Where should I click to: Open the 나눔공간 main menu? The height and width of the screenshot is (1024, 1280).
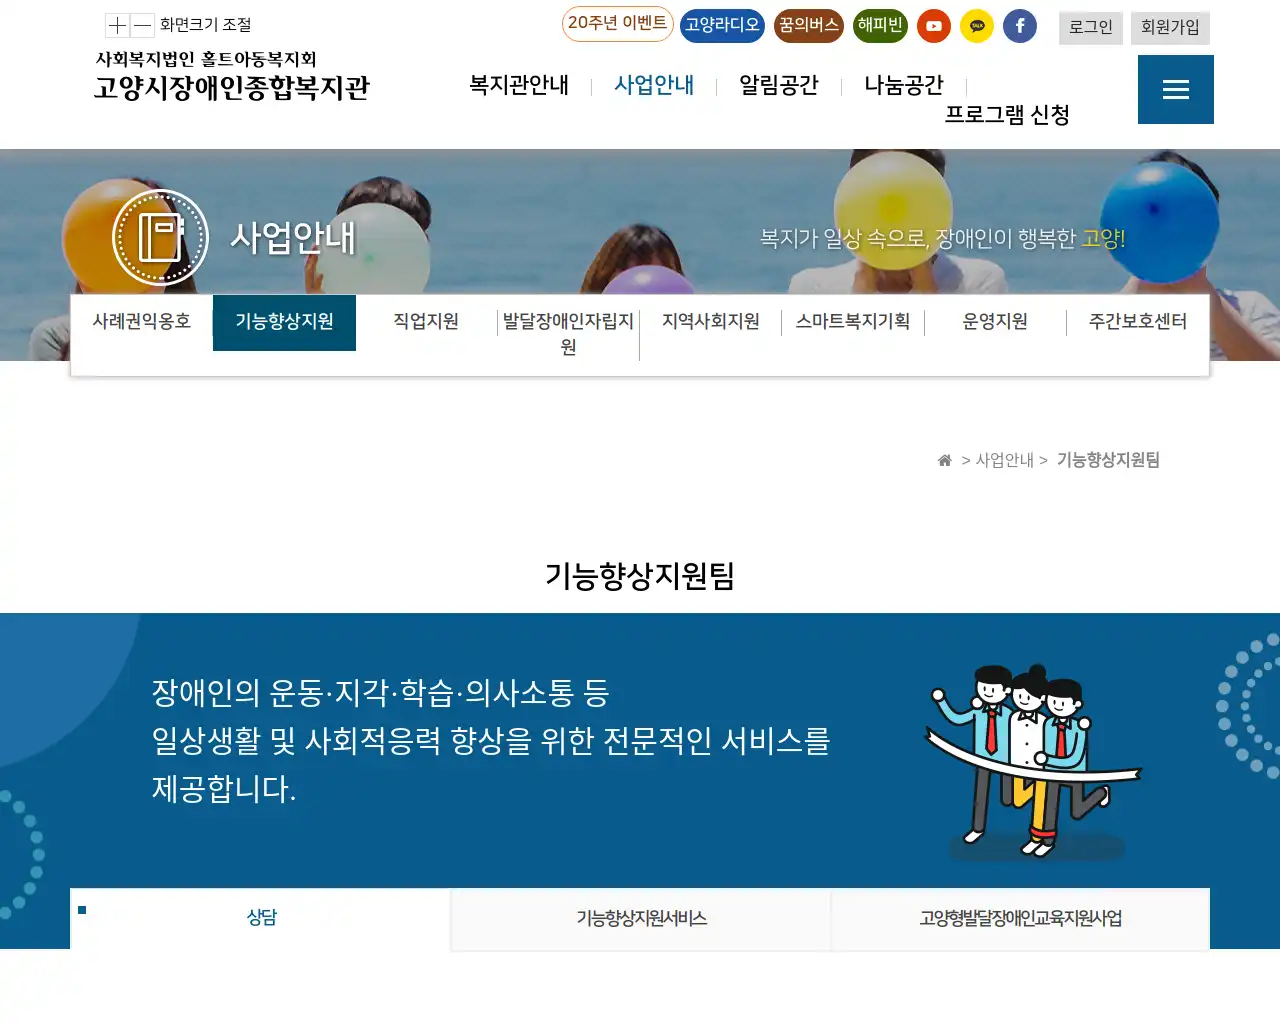coord(904,85)
